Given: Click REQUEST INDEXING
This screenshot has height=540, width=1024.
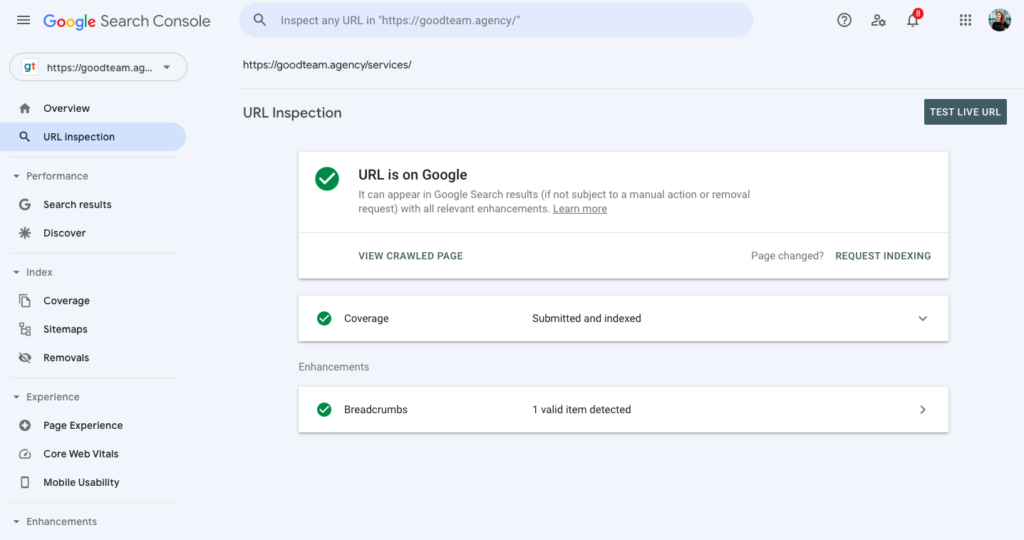Looking at the screenshot, I should pyautogui.click(x=883, y=256).
